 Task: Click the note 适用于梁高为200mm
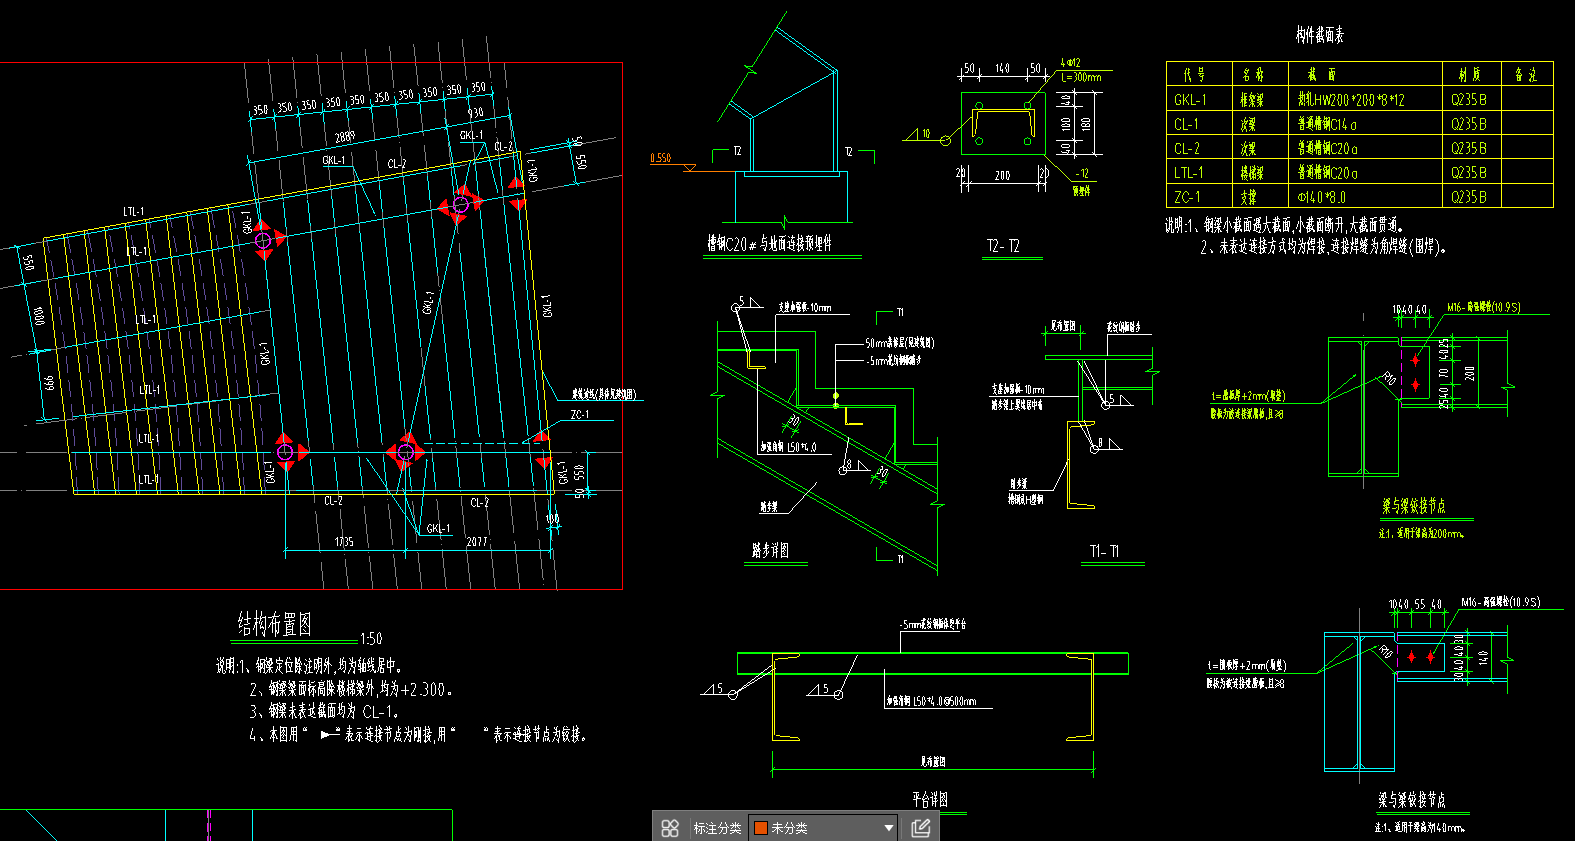[x=1421, y=534]
